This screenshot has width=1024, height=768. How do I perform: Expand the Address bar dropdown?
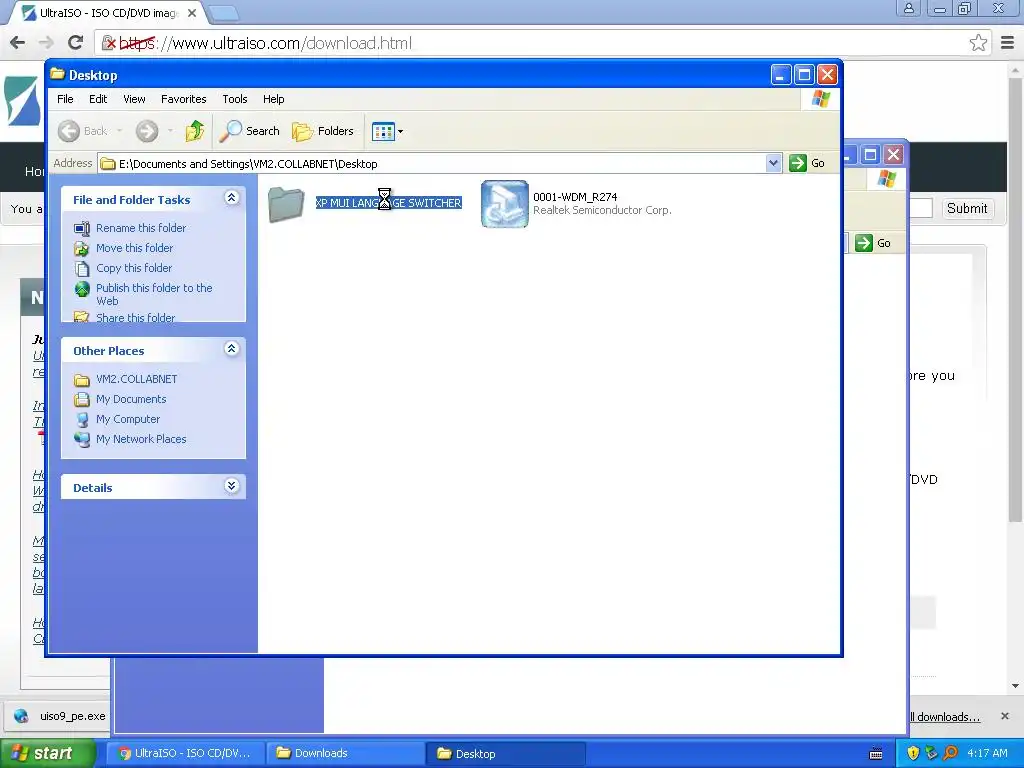[x=773, y=163]
